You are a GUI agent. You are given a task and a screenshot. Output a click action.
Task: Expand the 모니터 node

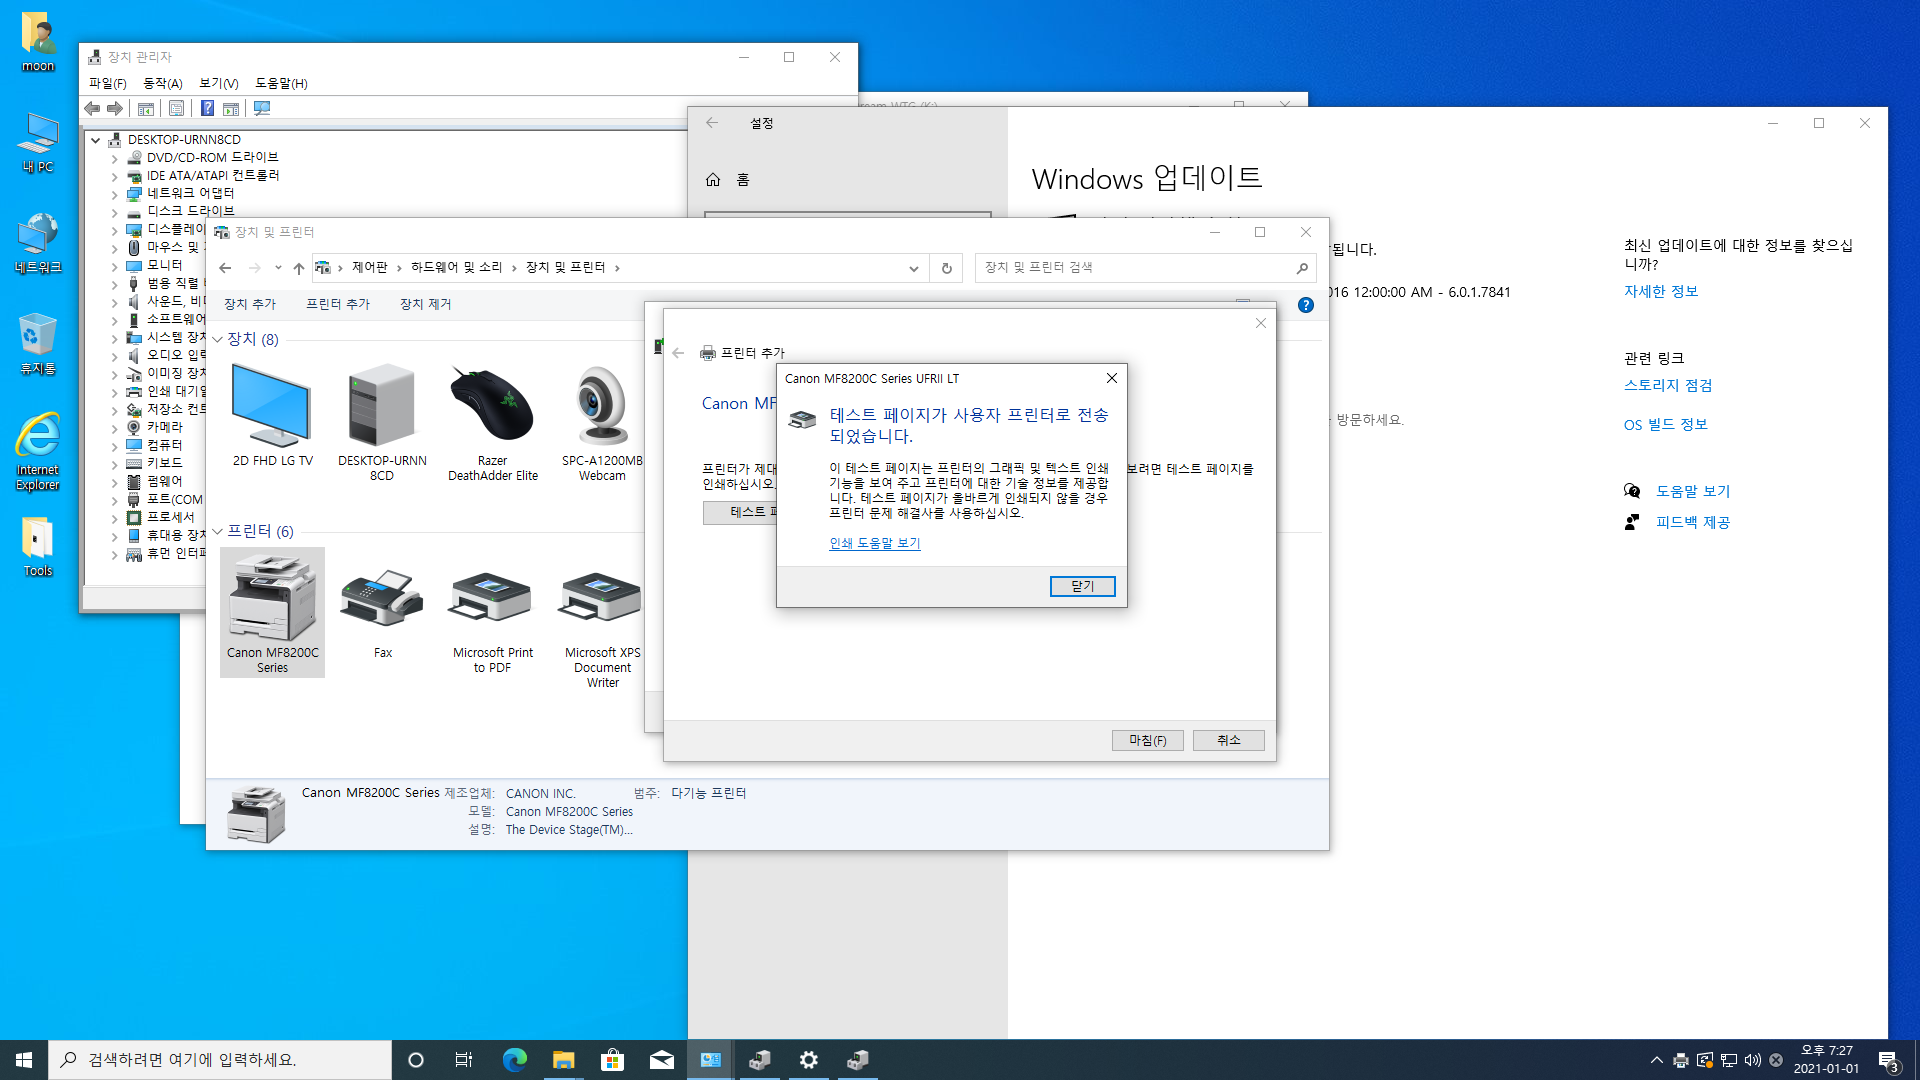114,266
